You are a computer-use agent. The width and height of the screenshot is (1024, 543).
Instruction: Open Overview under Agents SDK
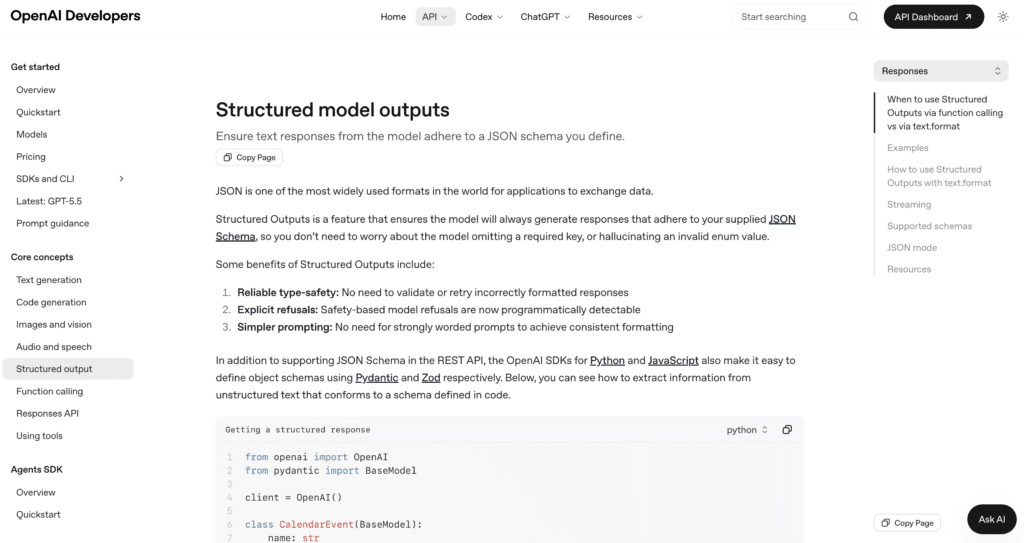(x=36, y=493)
